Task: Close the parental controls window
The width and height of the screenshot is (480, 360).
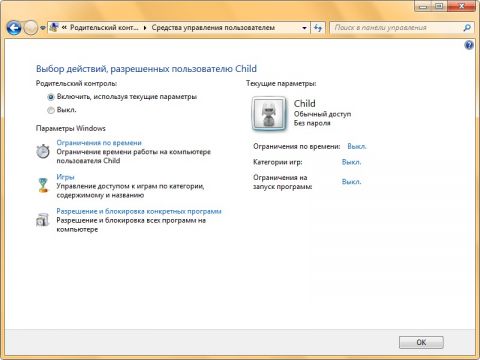Action: (x=461, y=6)
